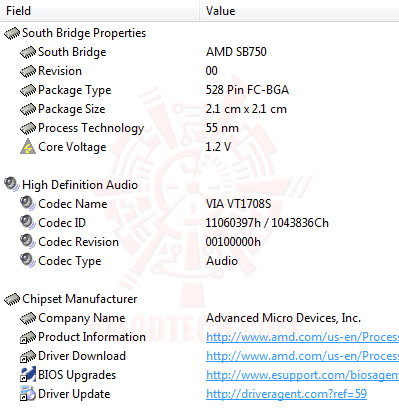Select the Driver Update field label

(x=74, y=394)
